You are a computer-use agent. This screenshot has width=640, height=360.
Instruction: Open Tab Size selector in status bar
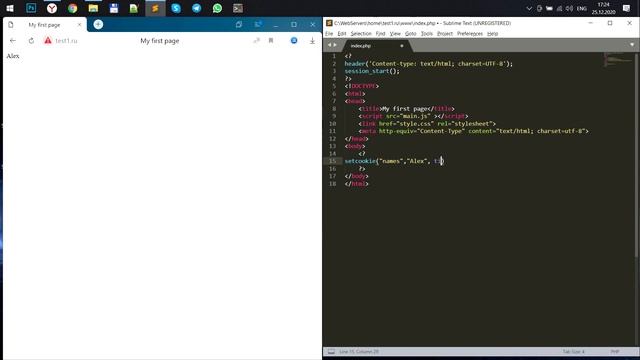pyautogui.click(x=573, y=351)
